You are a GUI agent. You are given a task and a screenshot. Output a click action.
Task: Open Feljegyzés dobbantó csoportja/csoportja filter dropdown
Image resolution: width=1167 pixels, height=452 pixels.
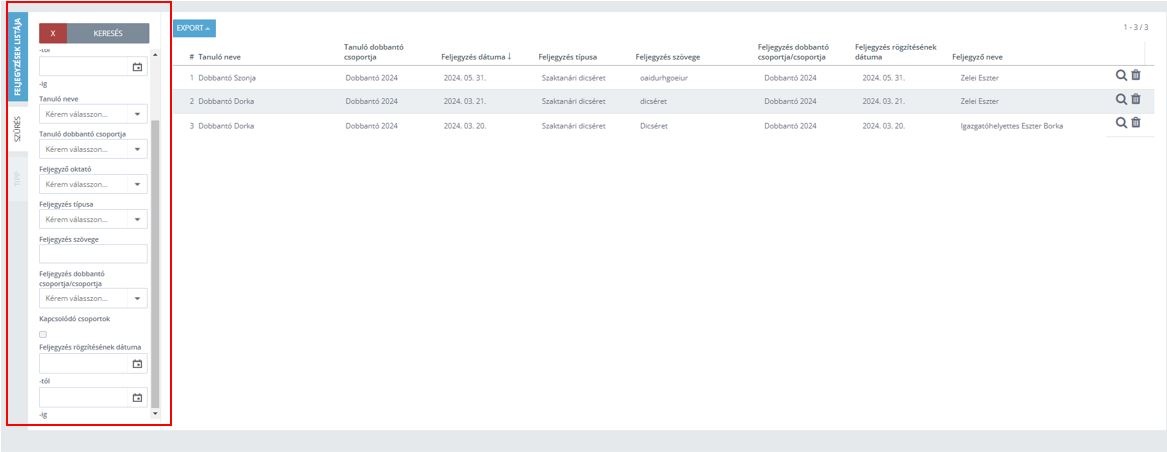[x=93, y=299]
